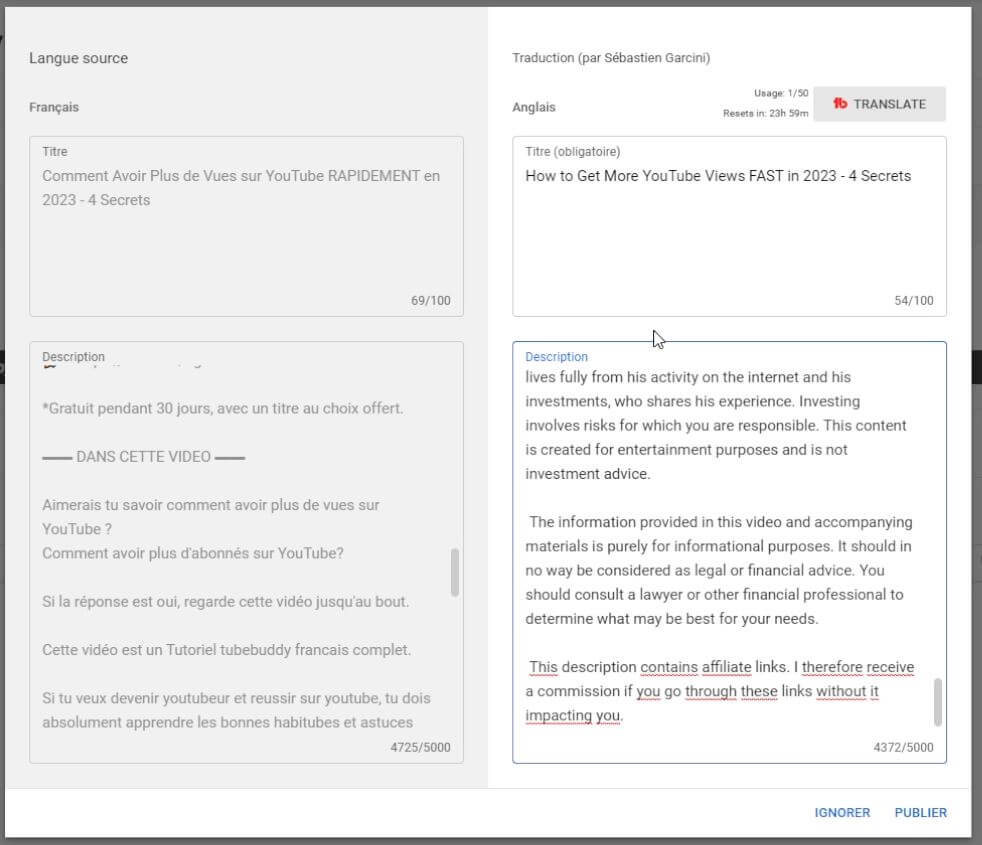Click the misspelled word 'affiliate' in description

click(x=726, y=667)
